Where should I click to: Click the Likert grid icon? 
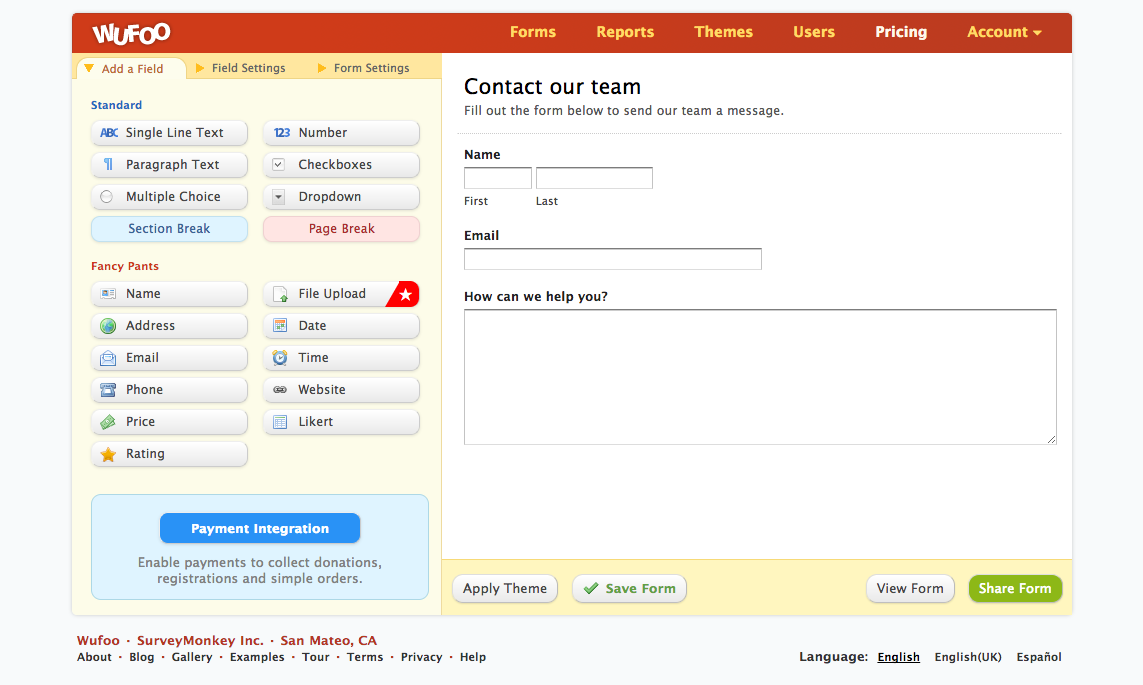(280, 422)
